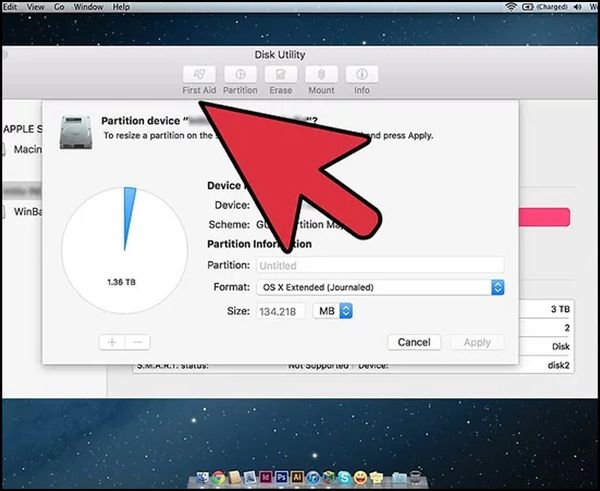
Task: Click the First Aid toolbar icon
Action: [x=197, y=75]
